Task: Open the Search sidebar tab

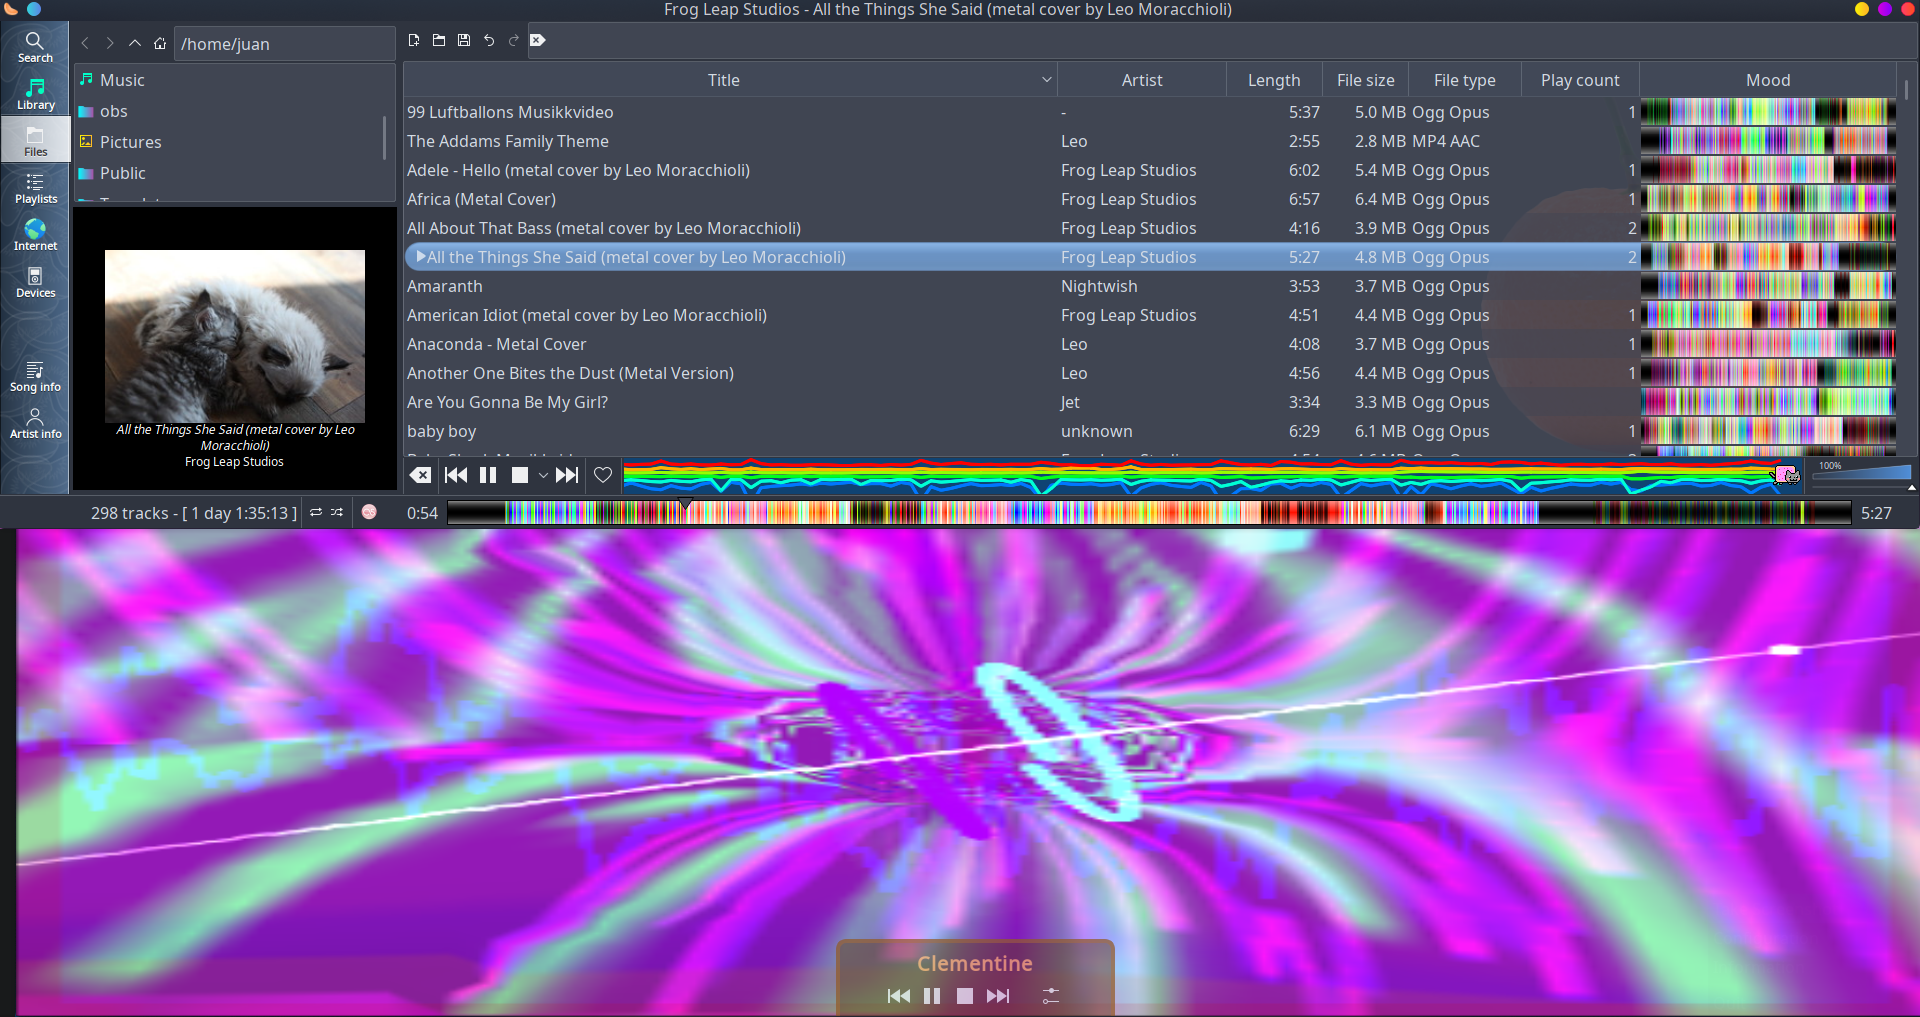Action: pos(35,47)
